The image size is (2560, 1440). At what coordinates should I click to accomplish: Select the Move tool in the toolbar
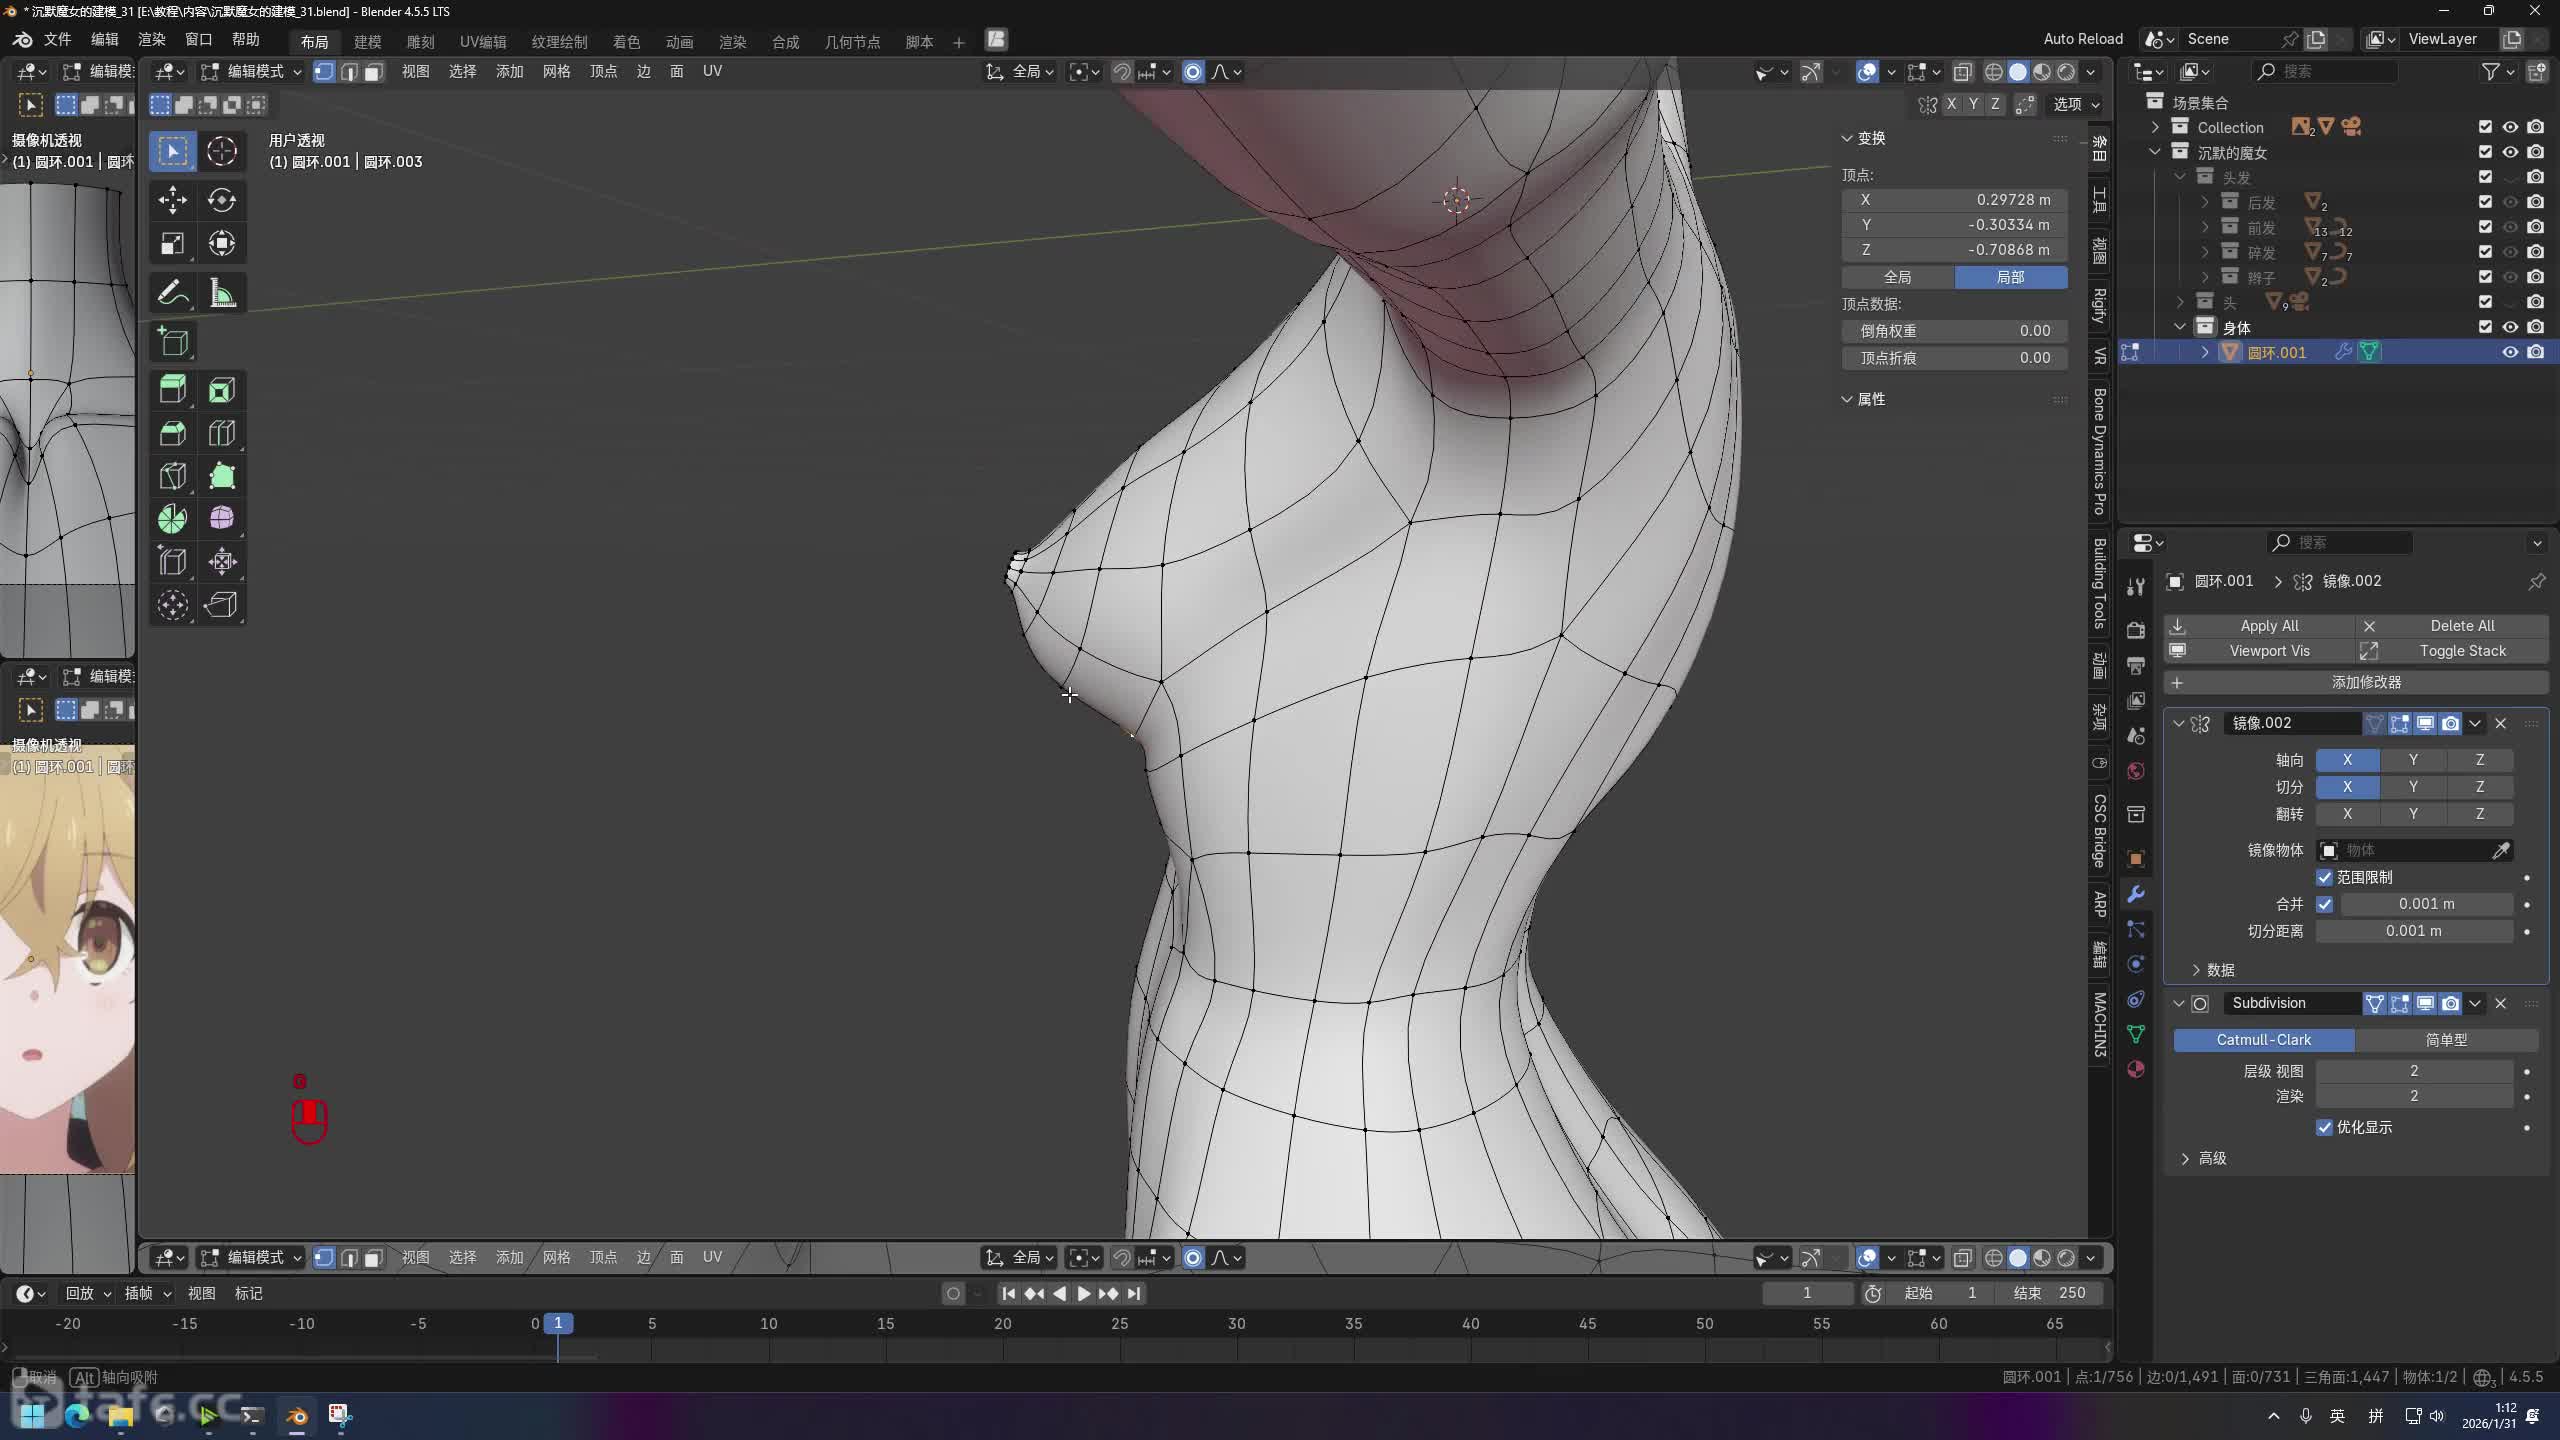pyautogui.click(x=172, y=200)
